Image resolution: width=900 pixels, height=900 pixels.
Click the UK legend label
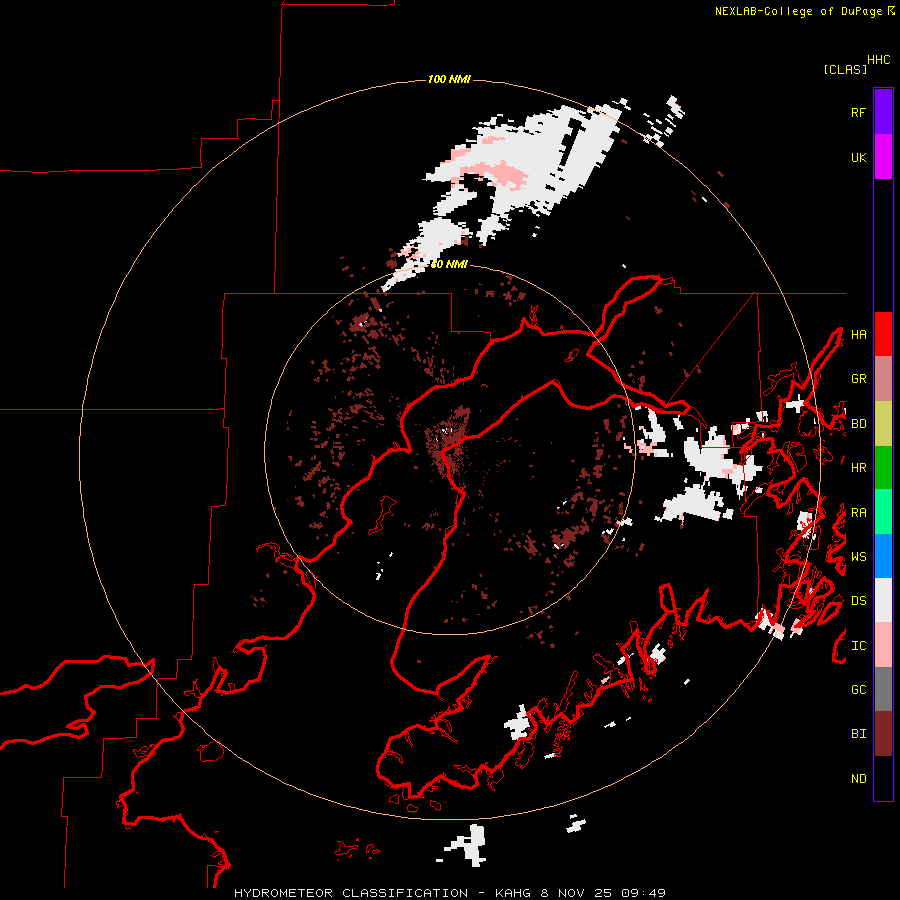pos(858,157)
